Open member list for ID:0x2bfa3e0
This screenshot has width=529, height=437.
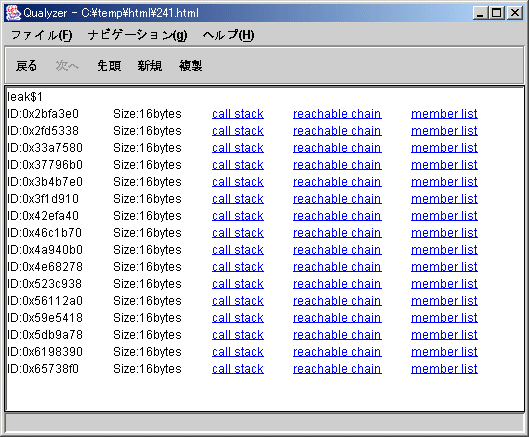[x=444, y=114]
